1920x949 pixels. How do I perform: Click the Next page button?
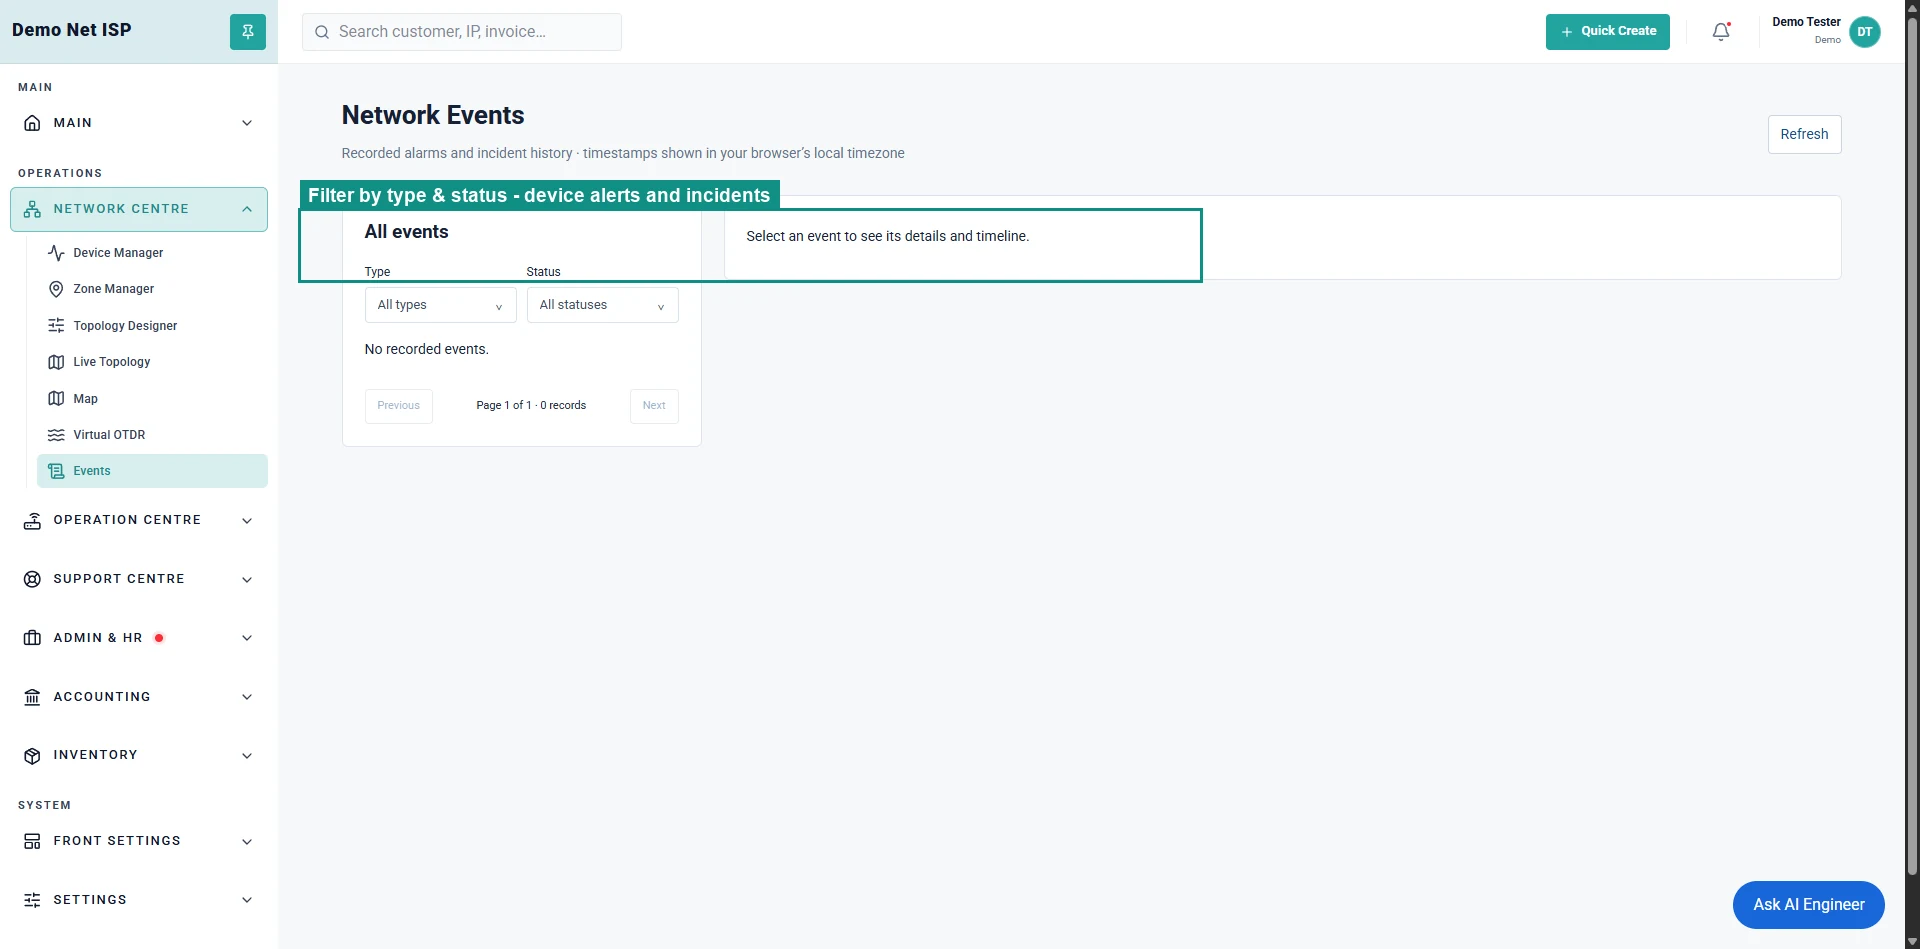click(654, 406)
